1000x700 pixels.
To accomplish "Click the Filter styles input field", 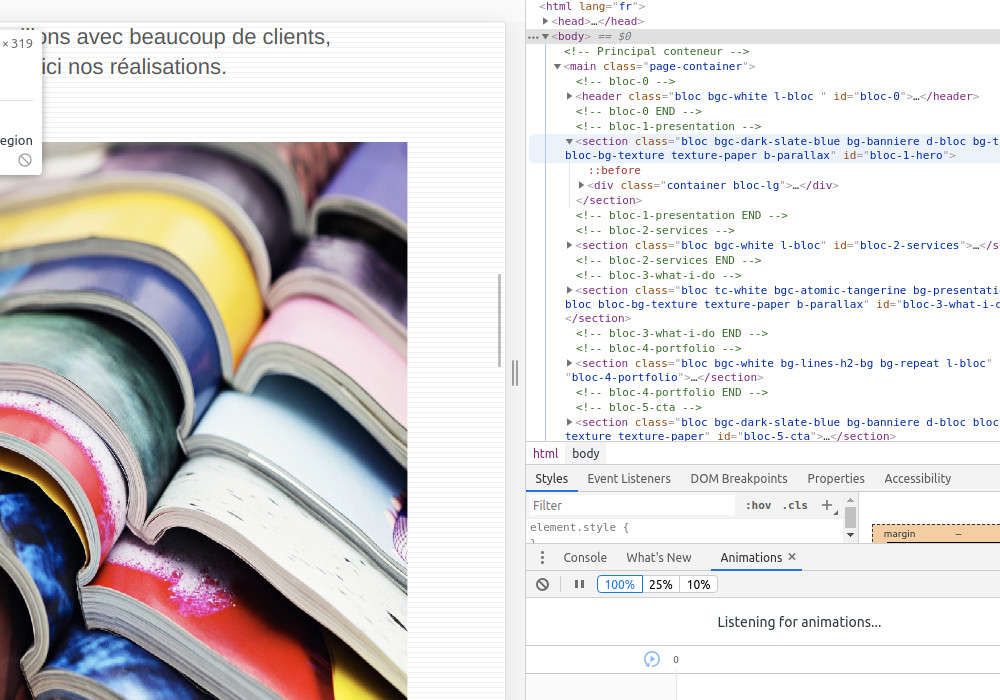I will [x=630, y=505].
